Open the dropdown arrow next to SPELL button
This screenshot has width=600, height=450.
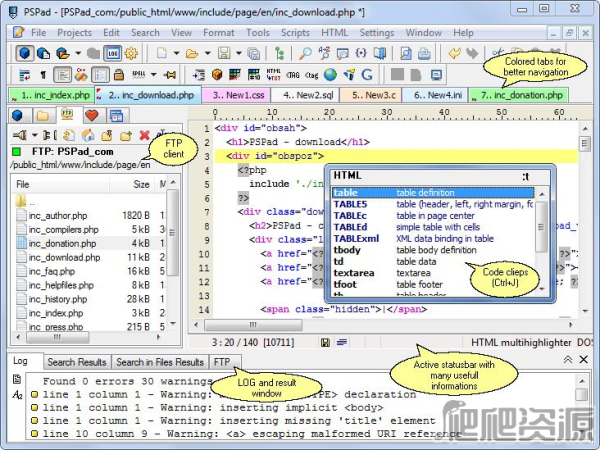pyautogui.click(x=153, y=75)
